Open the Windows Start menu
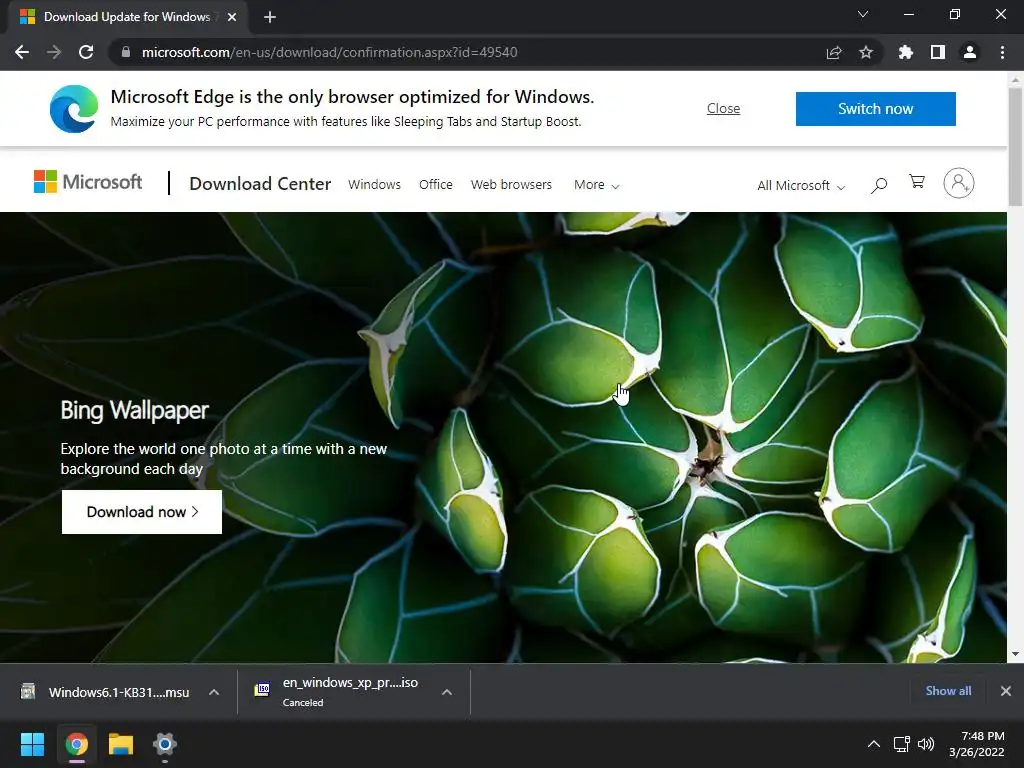 coord(32,744)
